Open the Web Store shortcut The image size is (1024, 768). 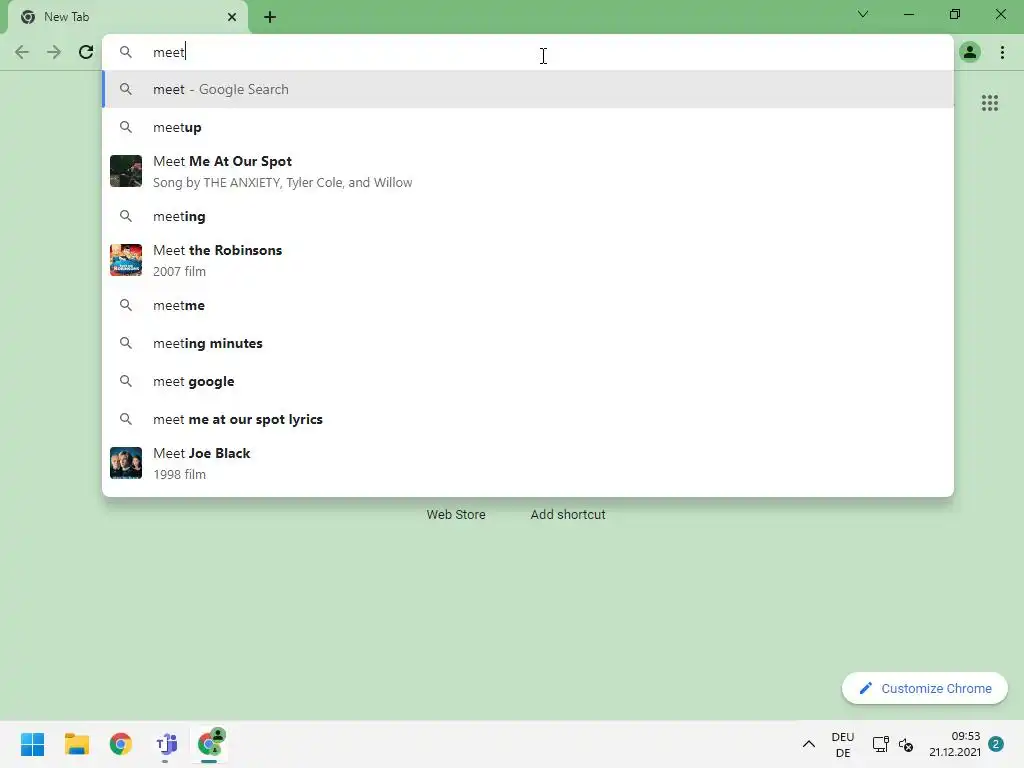(456, 515)
